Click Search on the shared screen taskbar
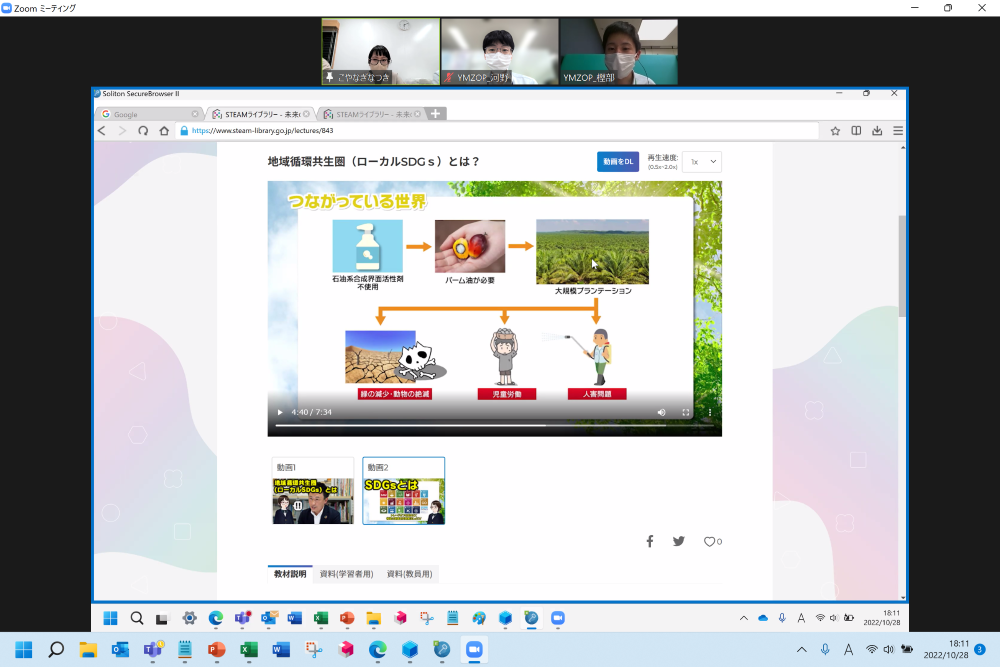 tap(136, 618)
